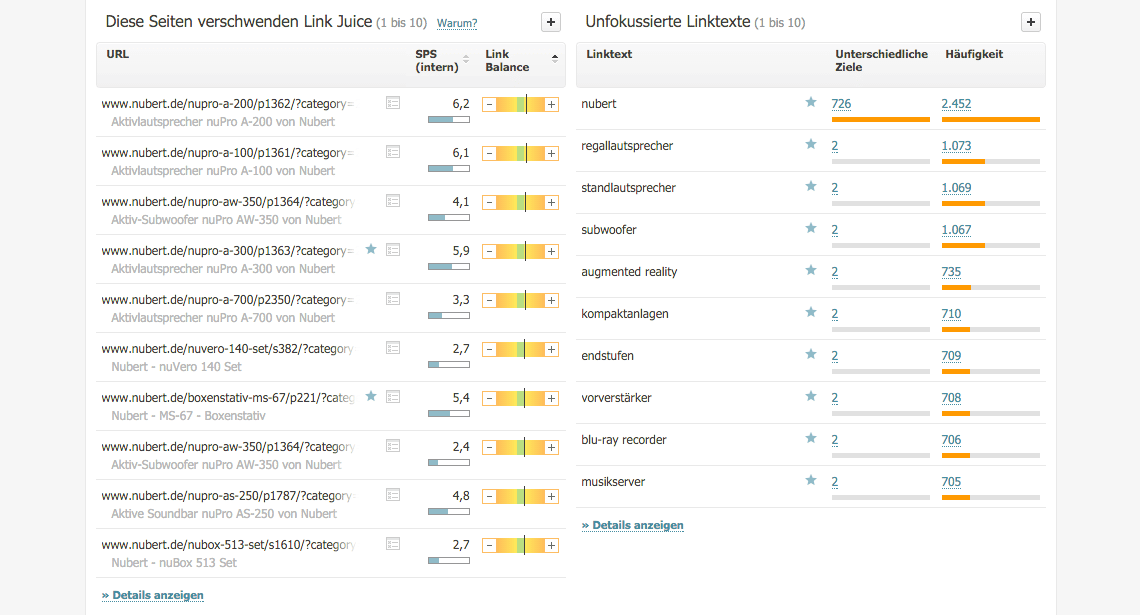The height and width of the screenshot is (615, 1140).
Task: Click minus on nupro-a-200 link balance
Action: click(x=489, y=105)
